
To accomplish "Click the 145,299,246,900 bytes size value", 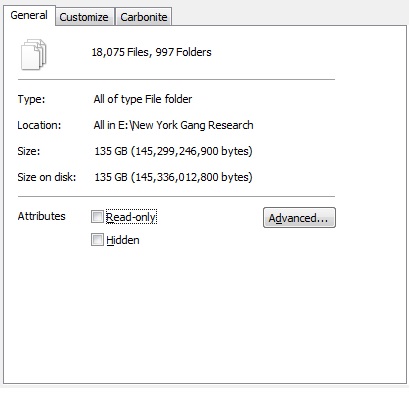I will 192,151.
